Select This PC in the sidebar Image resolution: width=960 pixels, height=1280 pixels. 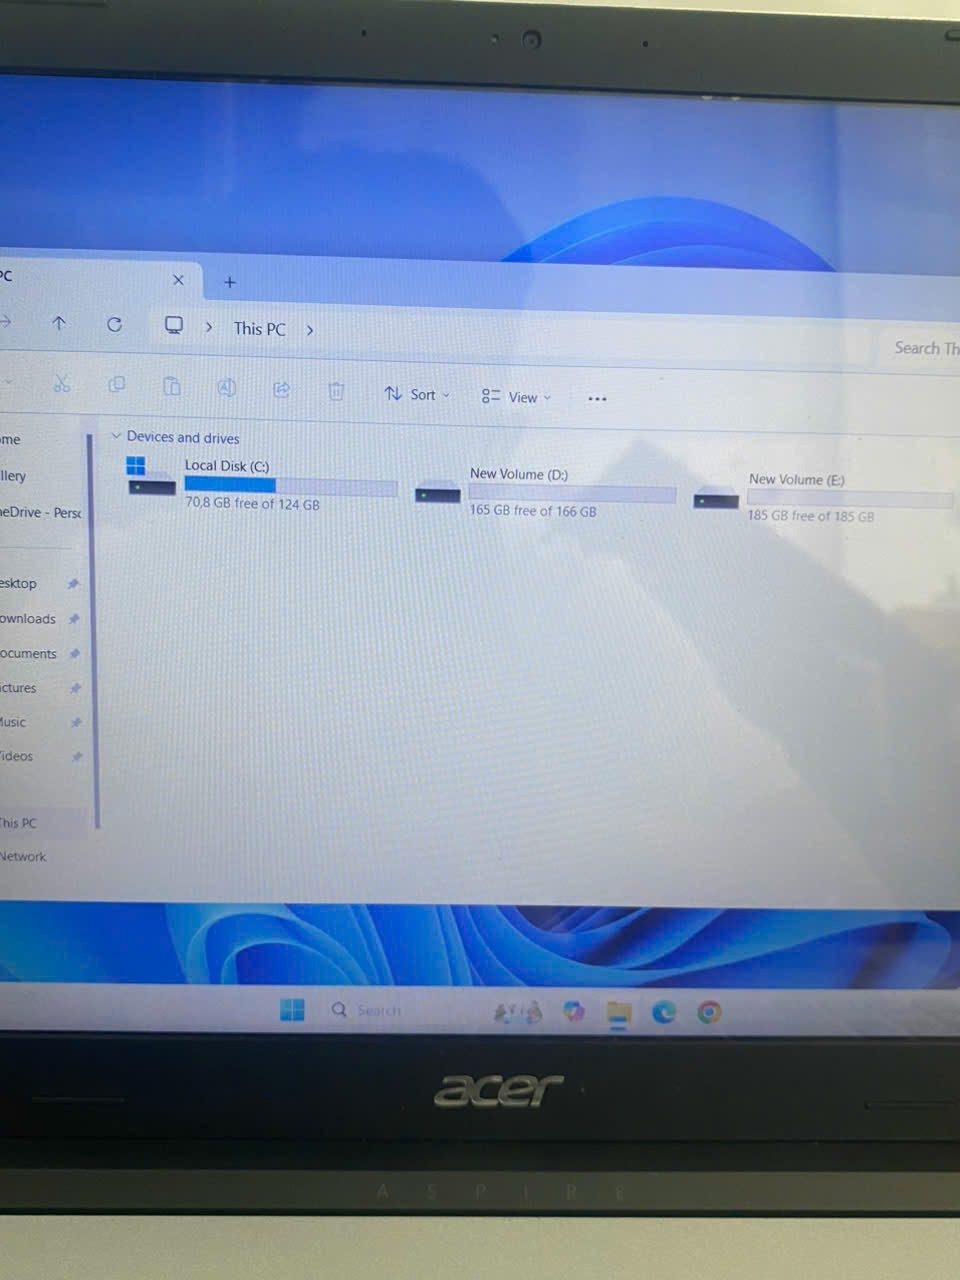coord(18,823)
